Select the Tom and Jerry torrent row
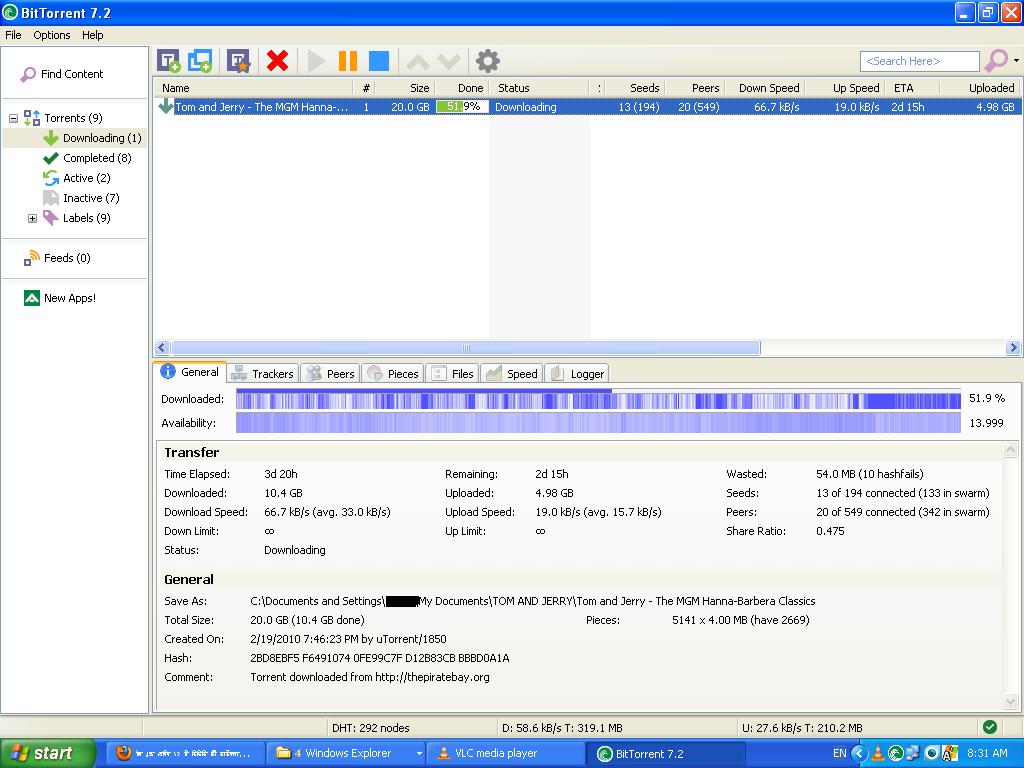 tap(588, 107)
